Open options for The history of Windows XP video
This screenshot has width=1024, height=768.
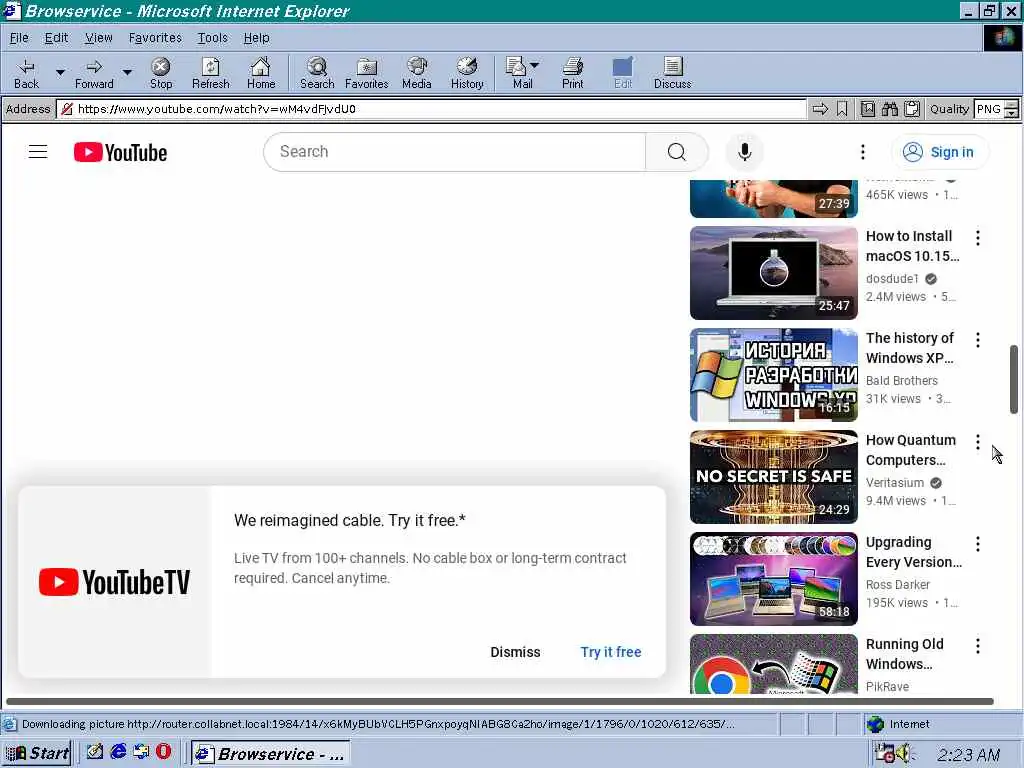(978, 340)
